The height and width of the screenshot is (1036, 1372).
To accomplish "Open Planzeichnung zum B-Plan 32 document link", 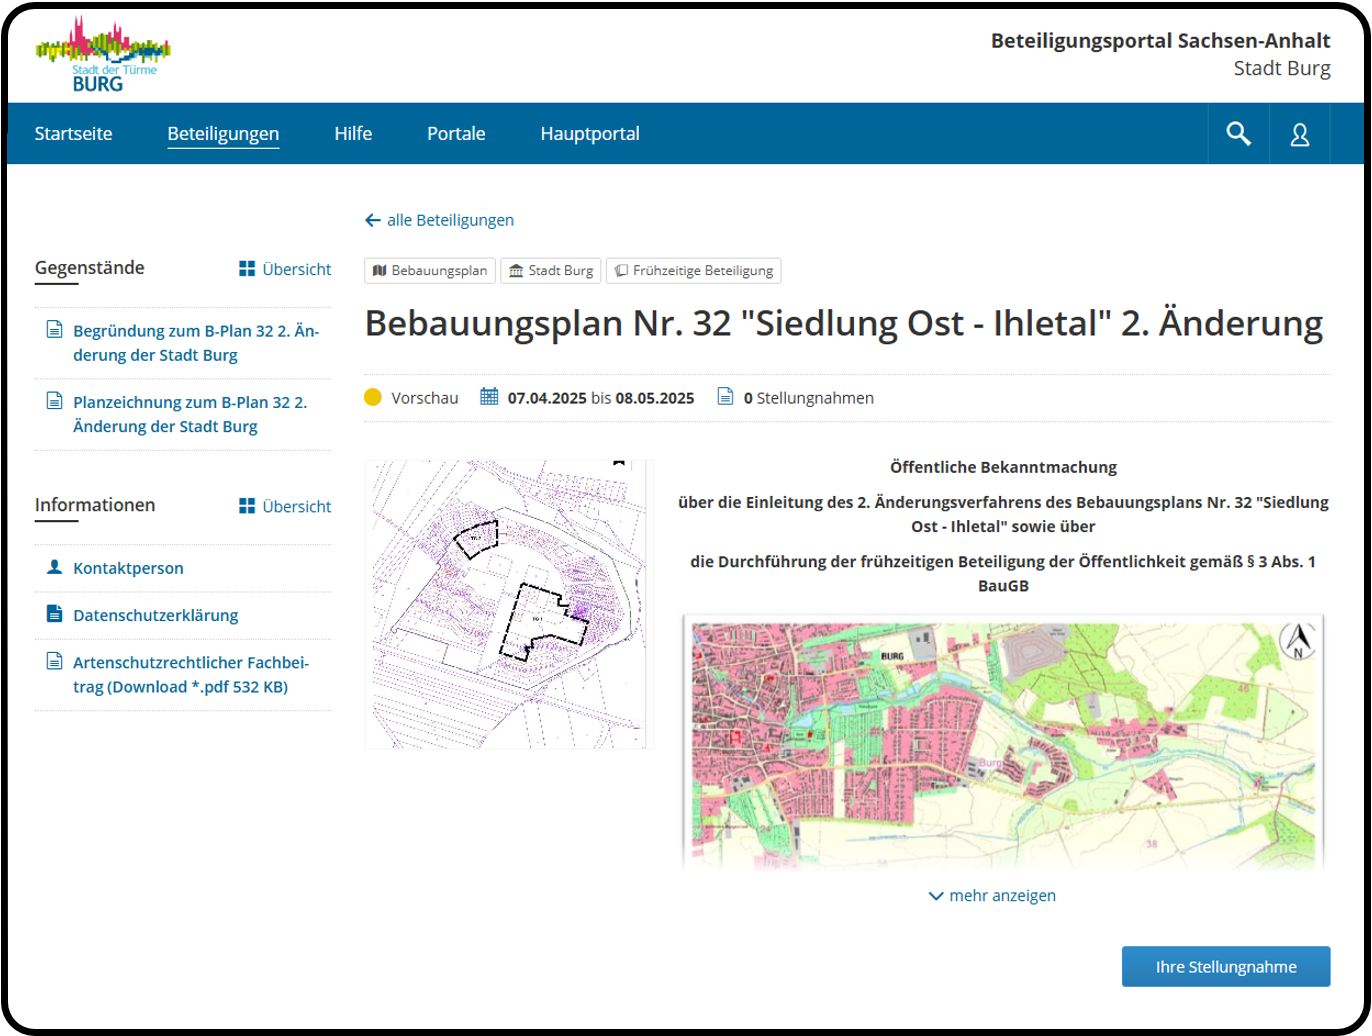I will click(190, 414).
